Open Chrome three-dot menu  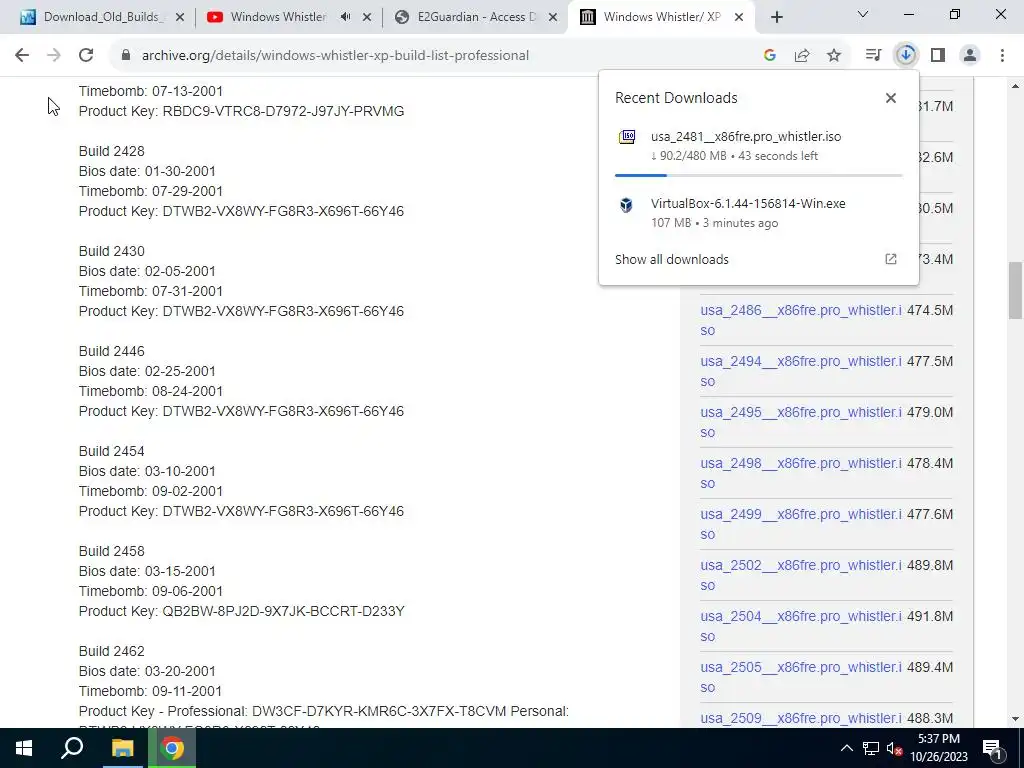(x=1002, y=56)
